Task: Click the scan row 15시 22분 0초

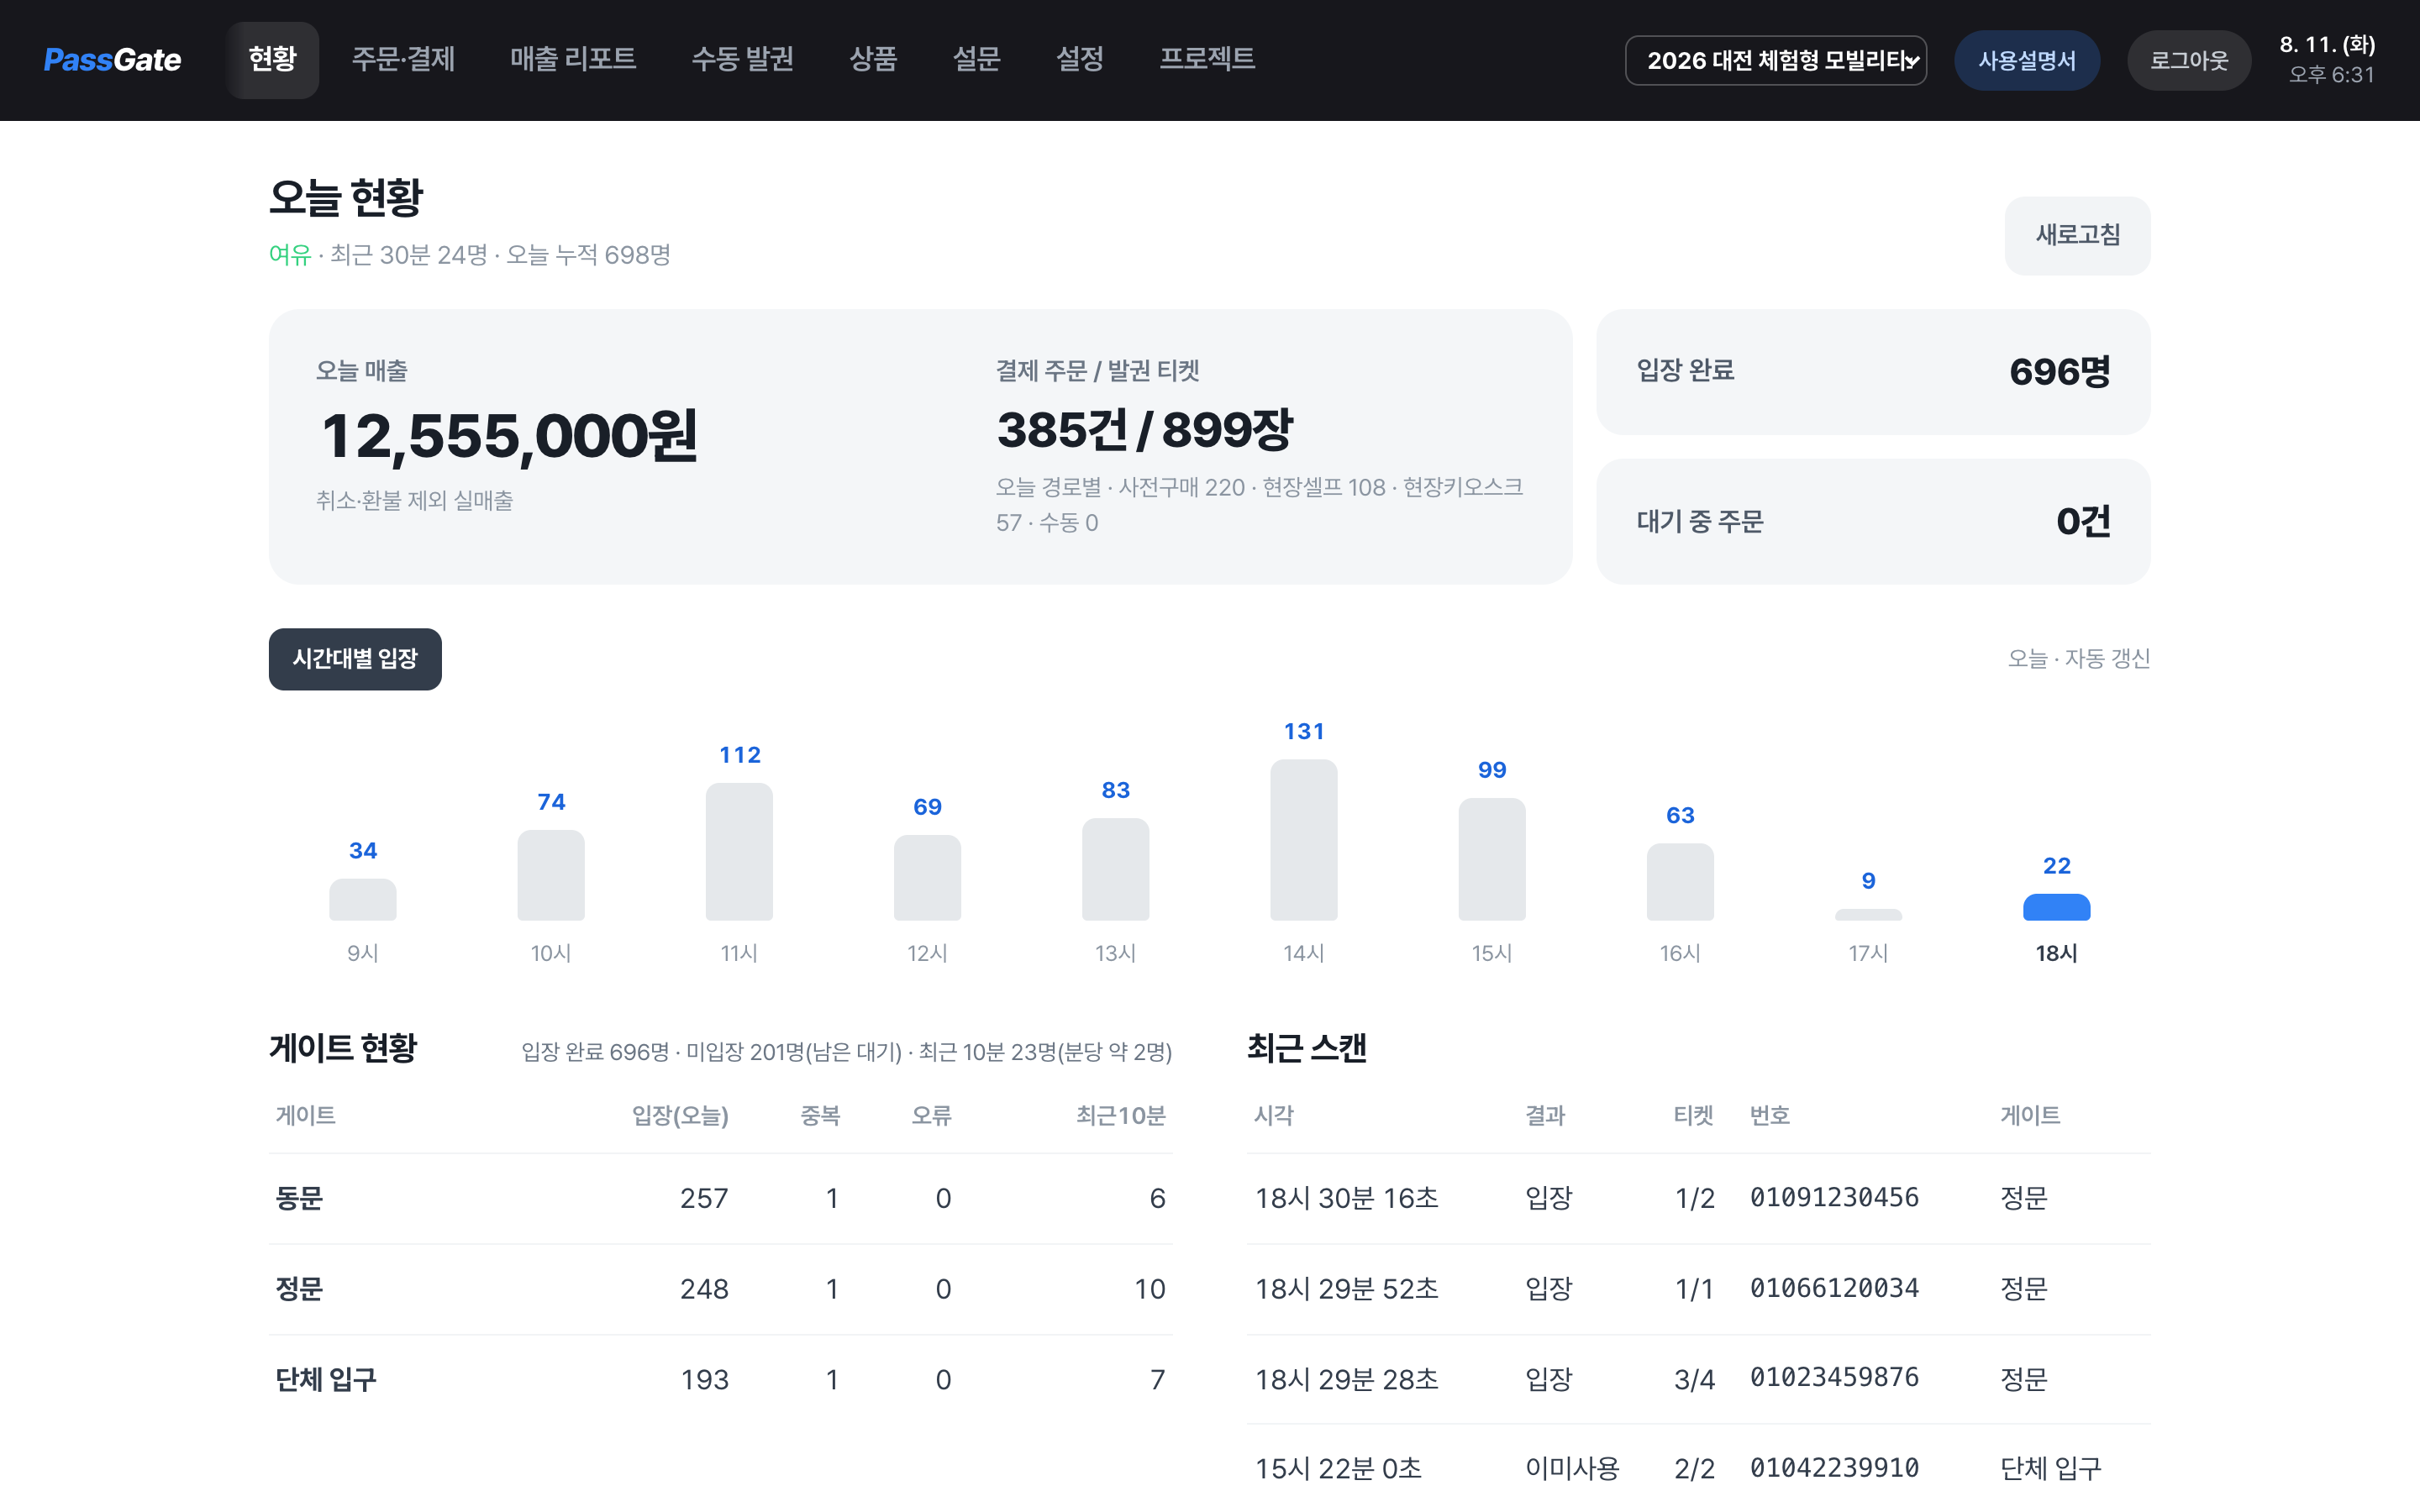Action: (1698, 1468)
